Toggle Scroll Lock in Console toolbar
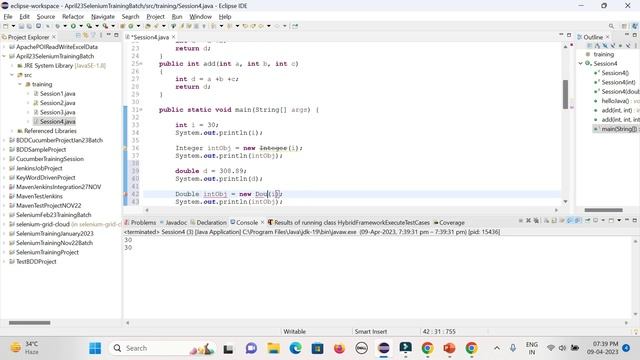640x360 pixels. (x=554, y=220)
